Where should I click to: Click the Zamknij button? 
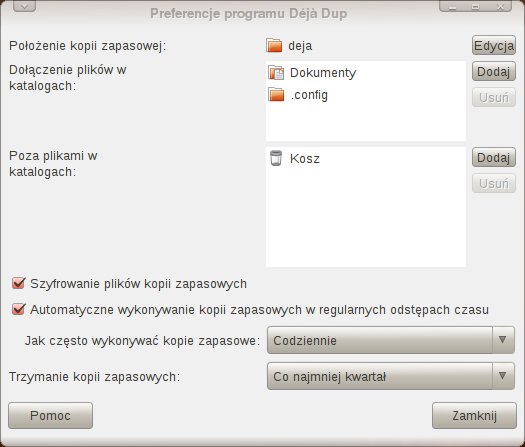click(474, 416)
